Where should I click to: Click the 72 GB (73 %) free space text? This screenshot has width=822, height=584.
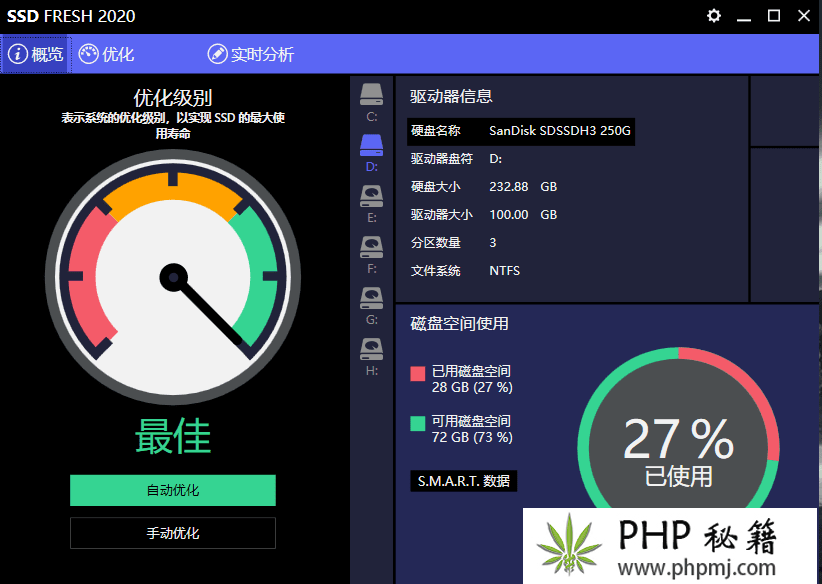(x=472, y=437)
